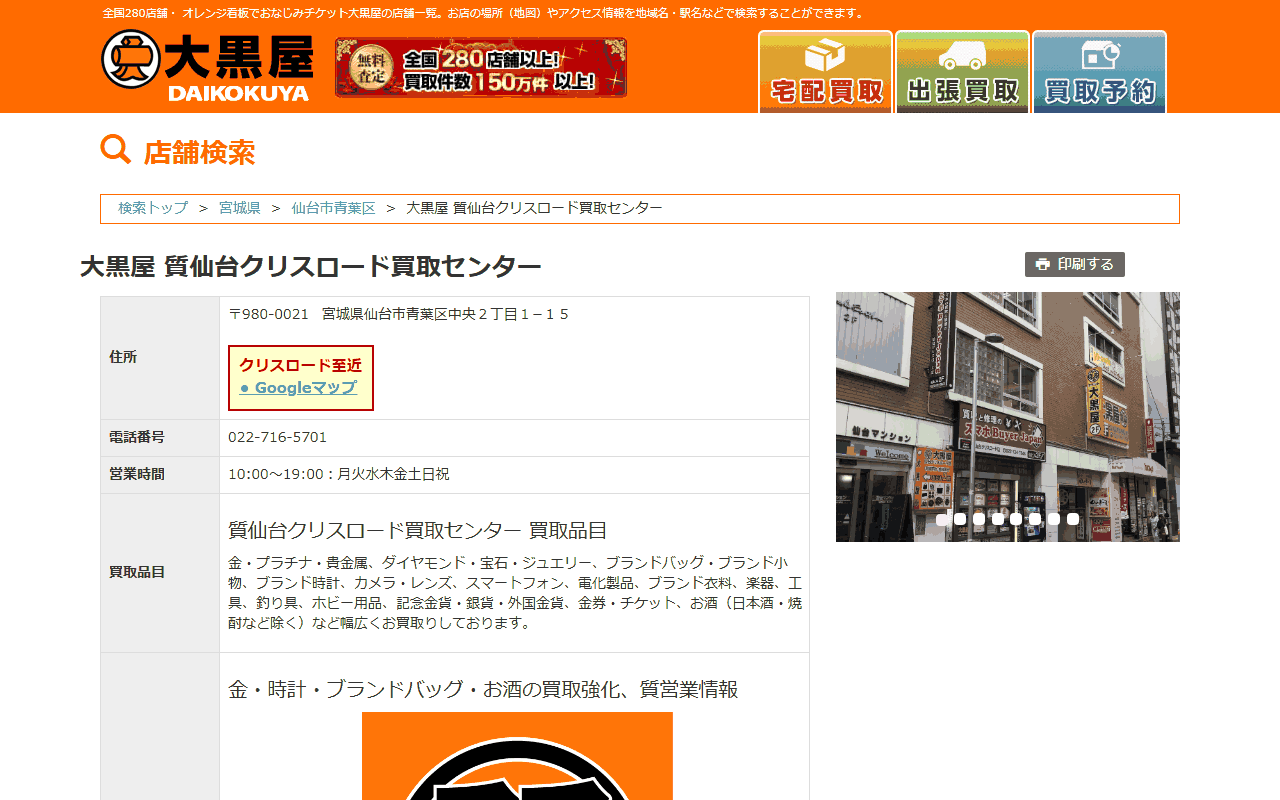Screen dimensions: 1280x800
Task: Go to 検索トップ in the breadcrumb
Action: [153, 208]
